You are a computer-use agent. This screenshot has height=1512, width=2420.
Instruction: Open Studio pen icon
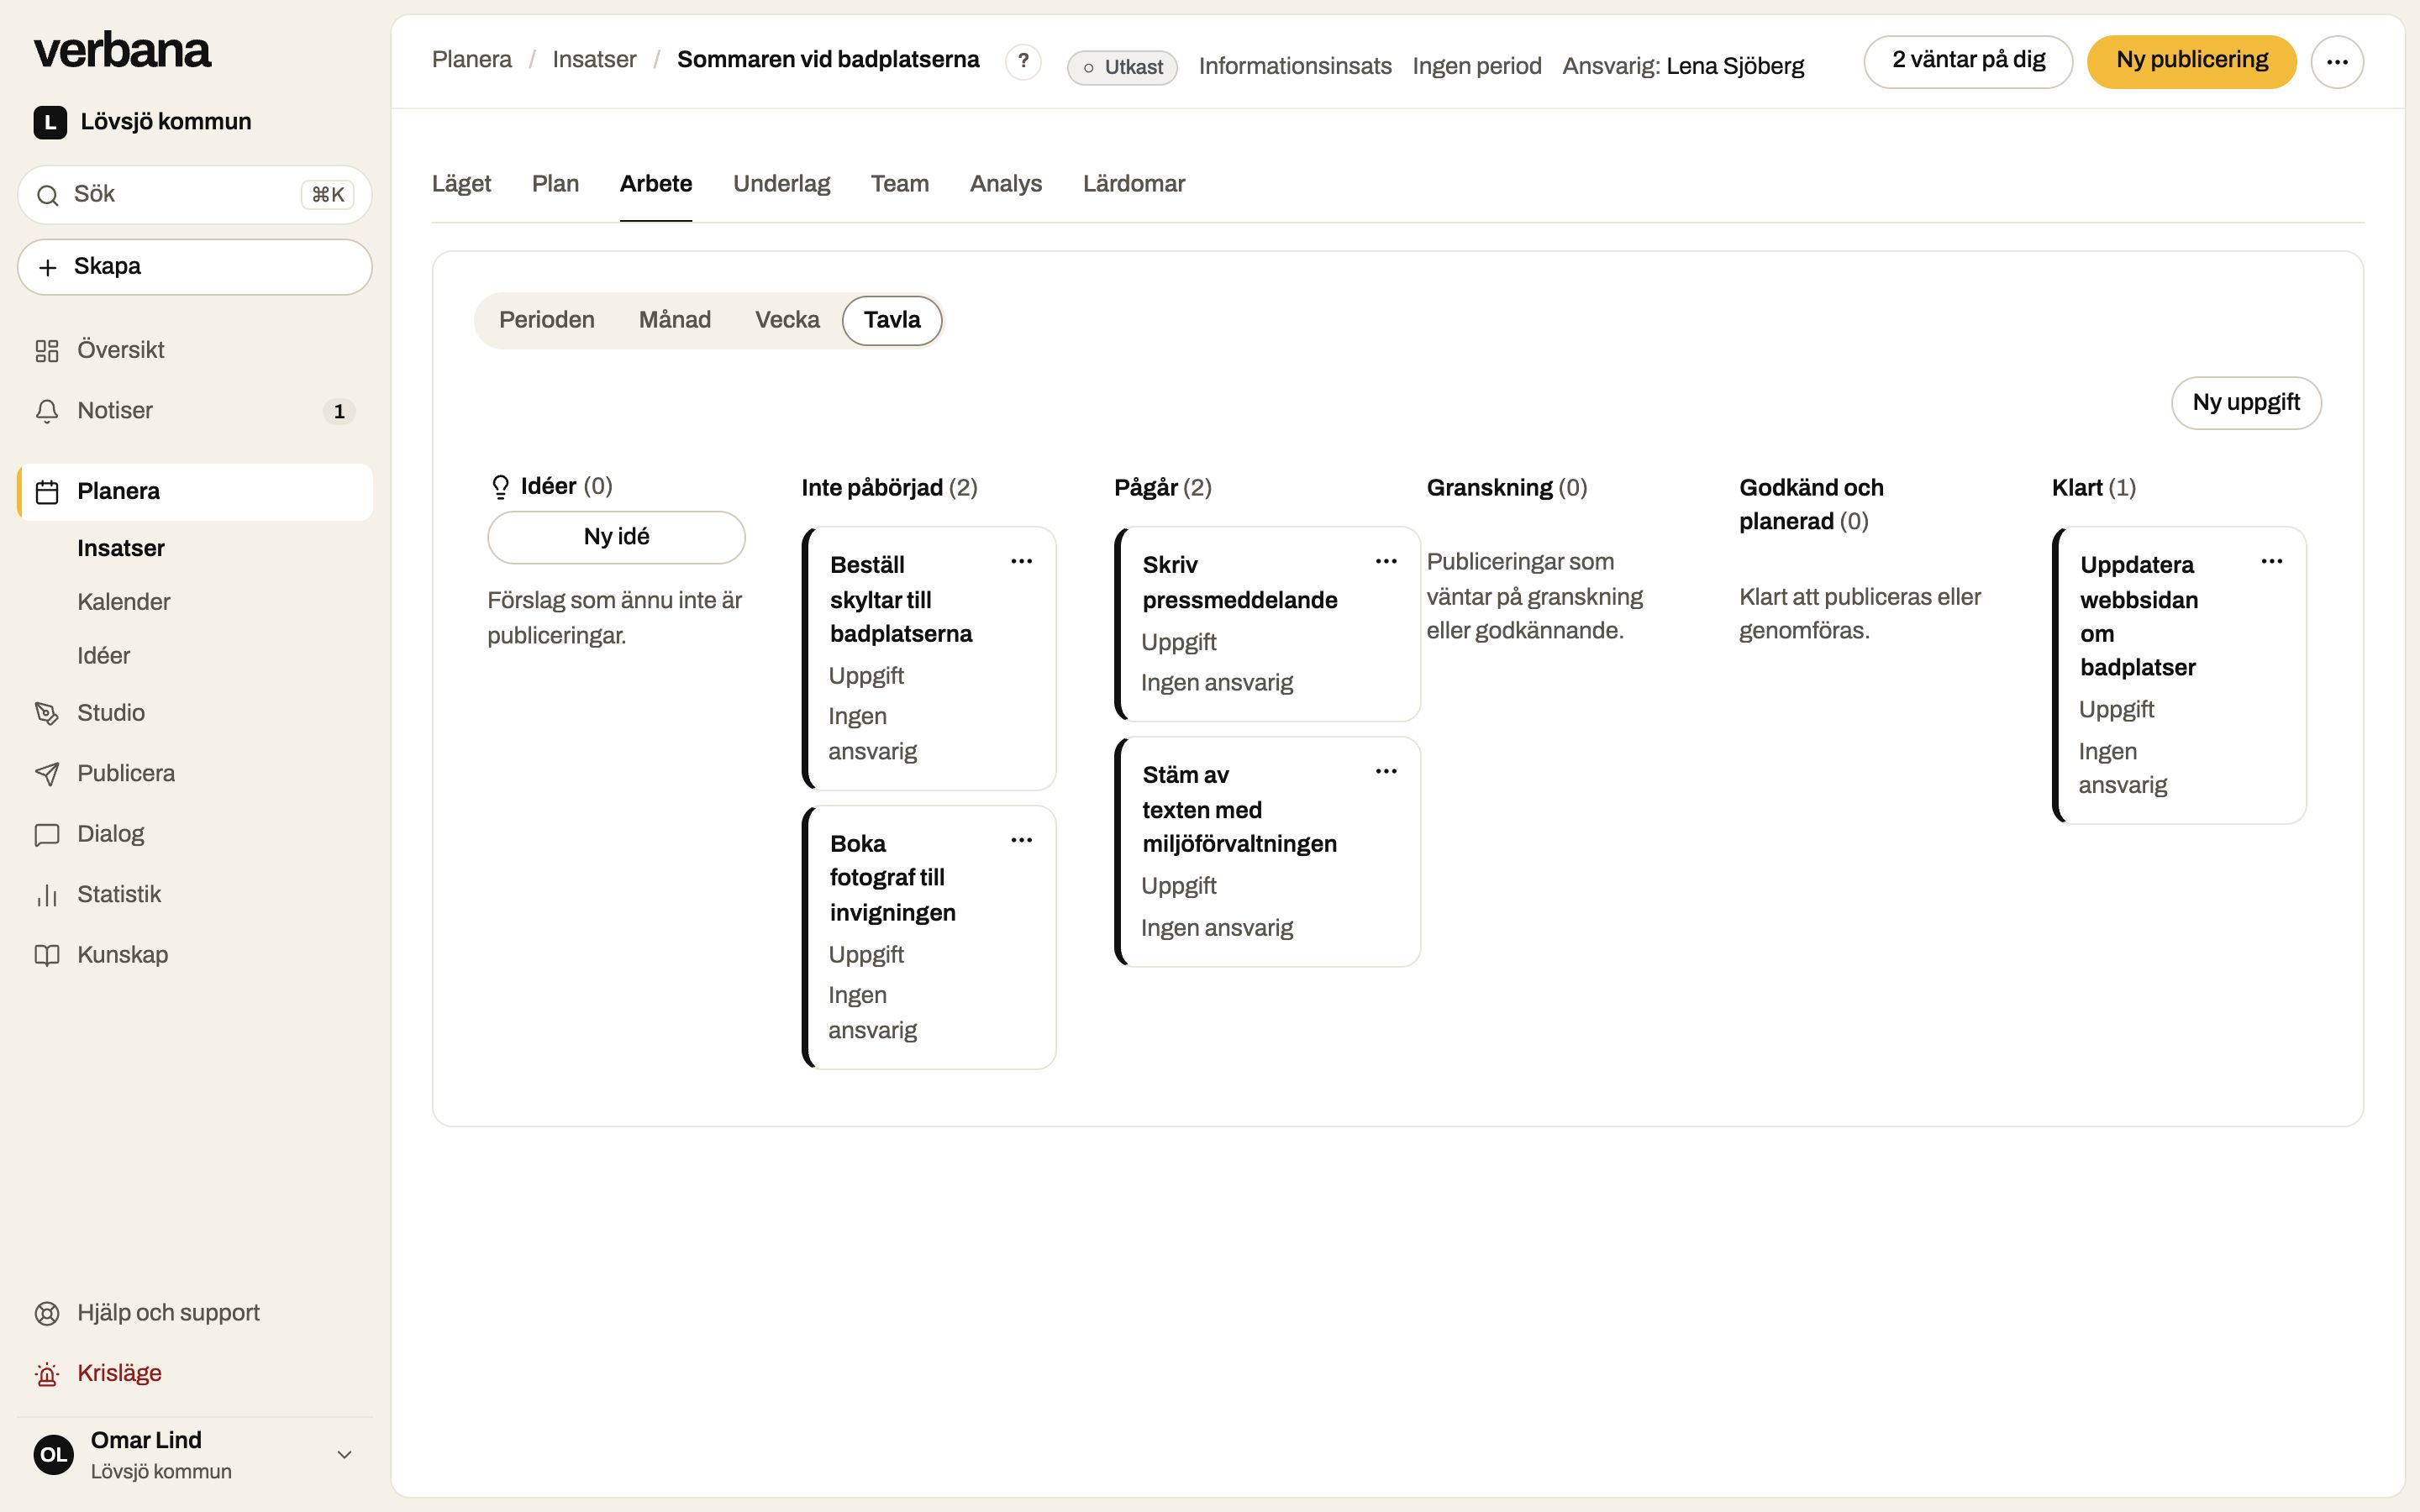(47, 713)
